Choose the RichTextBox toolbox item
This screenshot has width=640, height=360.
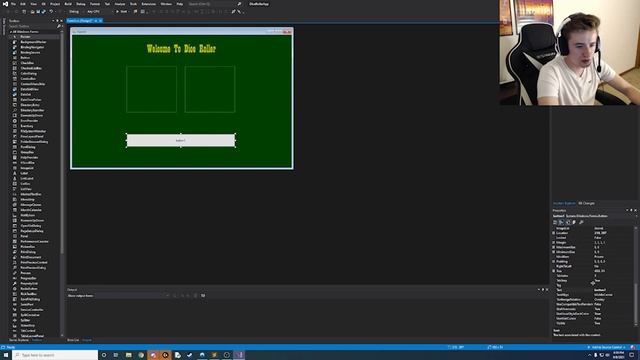tap(29, 294)
